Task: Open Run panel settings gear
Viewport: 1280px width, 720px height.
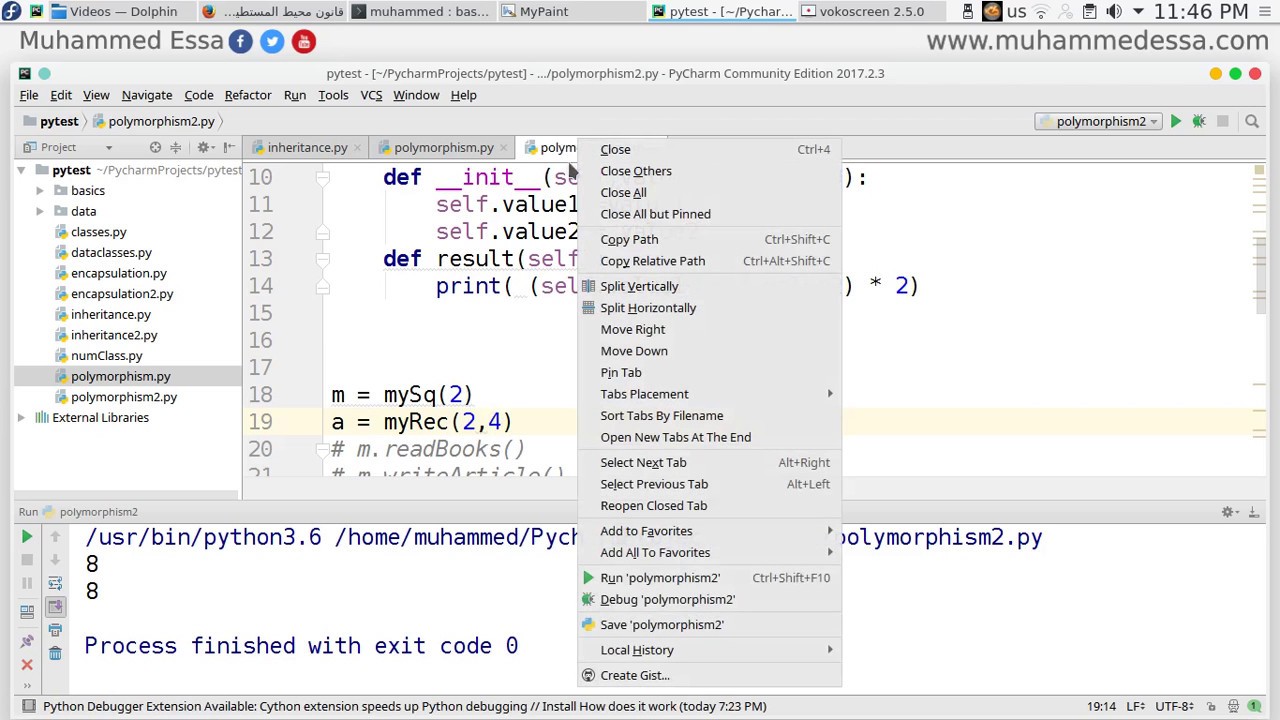Action: [x=1228, y=512]
